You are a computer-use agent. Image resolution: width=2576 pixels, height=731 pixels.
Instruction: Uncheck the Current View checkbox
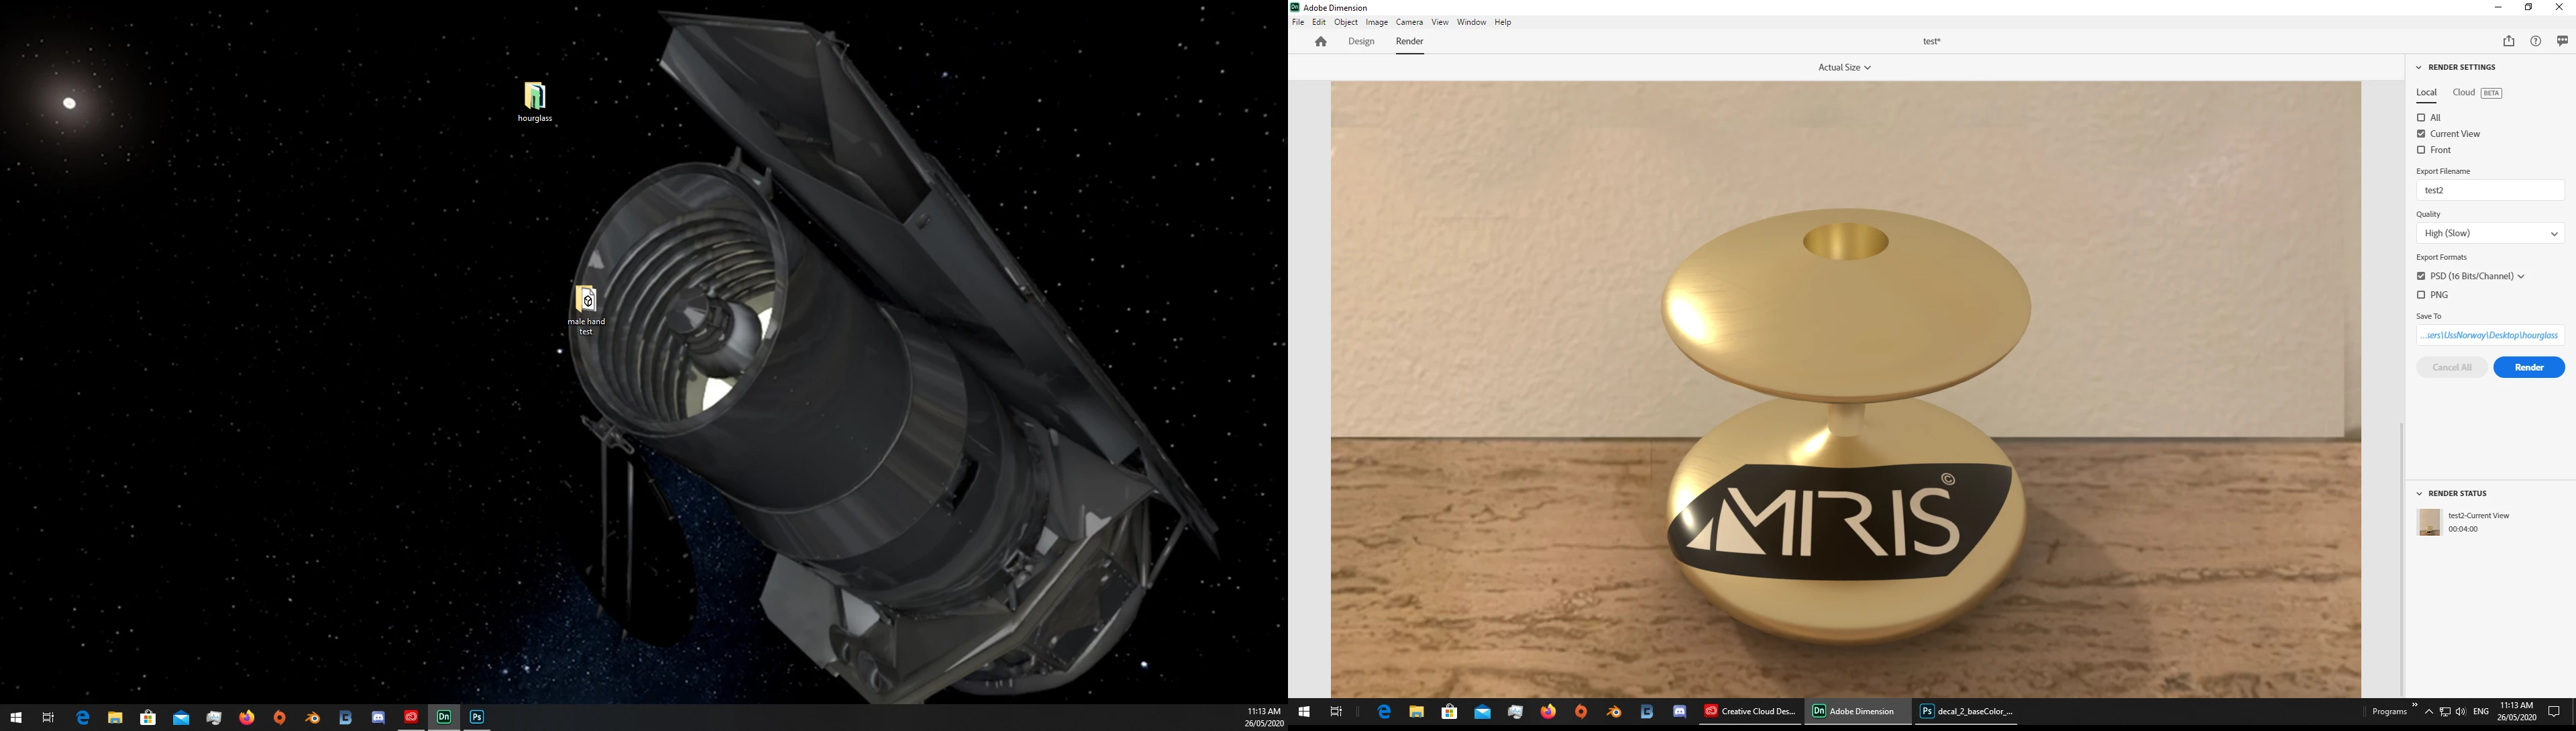[x=2421, y=134]
